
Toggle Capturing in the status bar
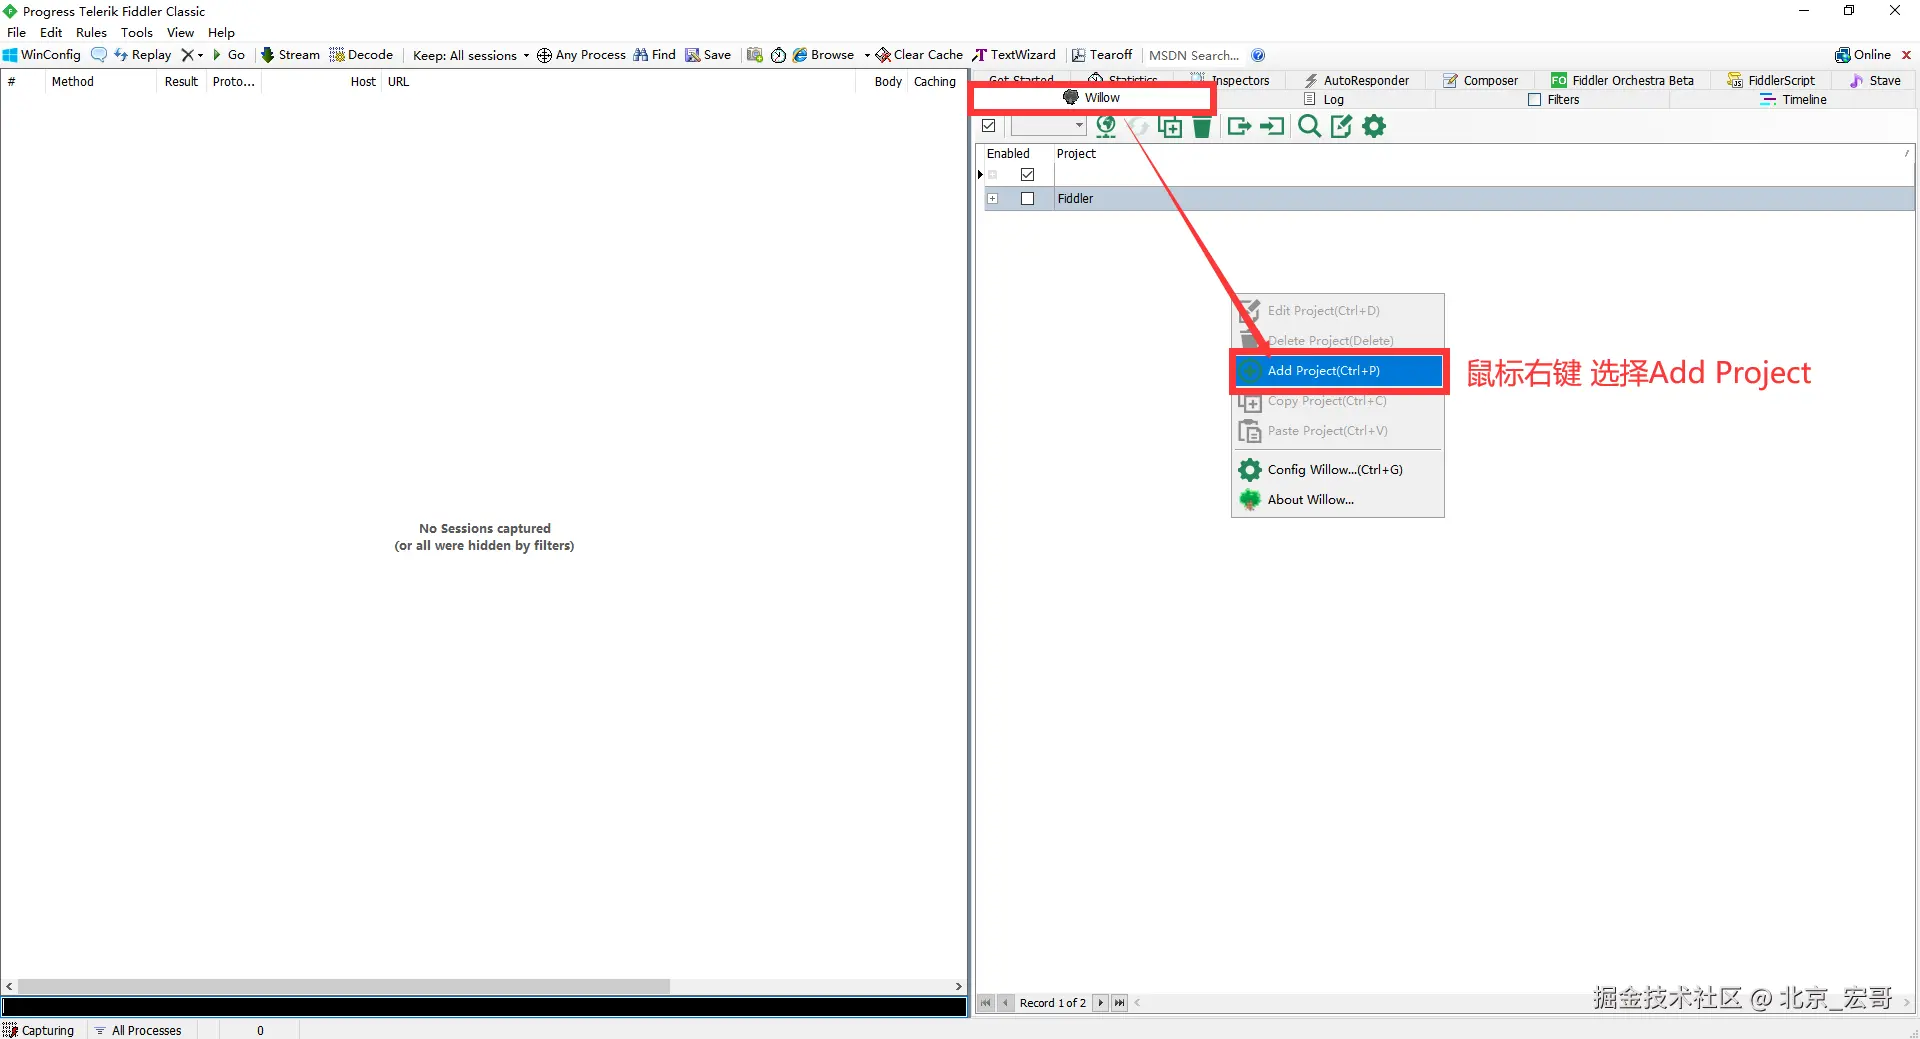pos(39,1030)
